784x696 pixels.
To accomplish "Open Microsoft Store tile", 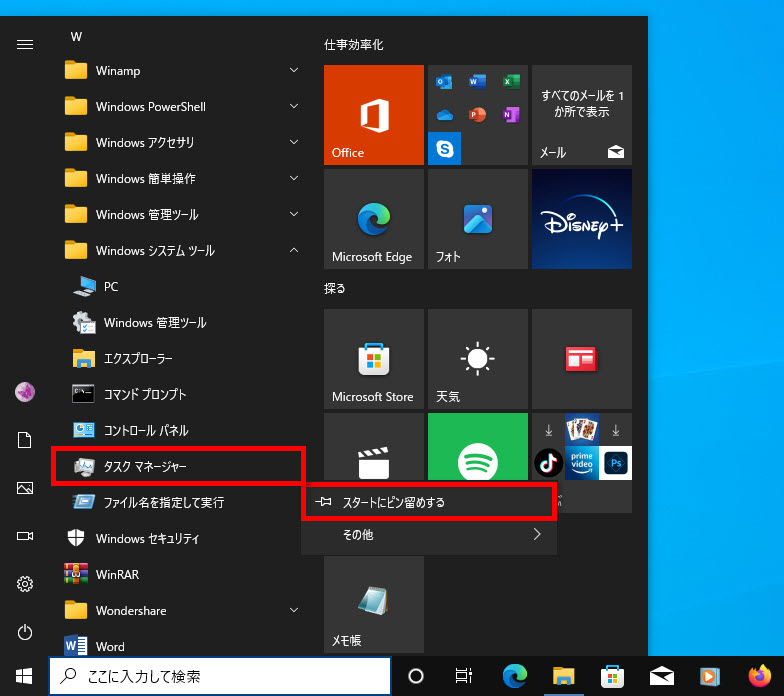I will click(x=374, y=358).
